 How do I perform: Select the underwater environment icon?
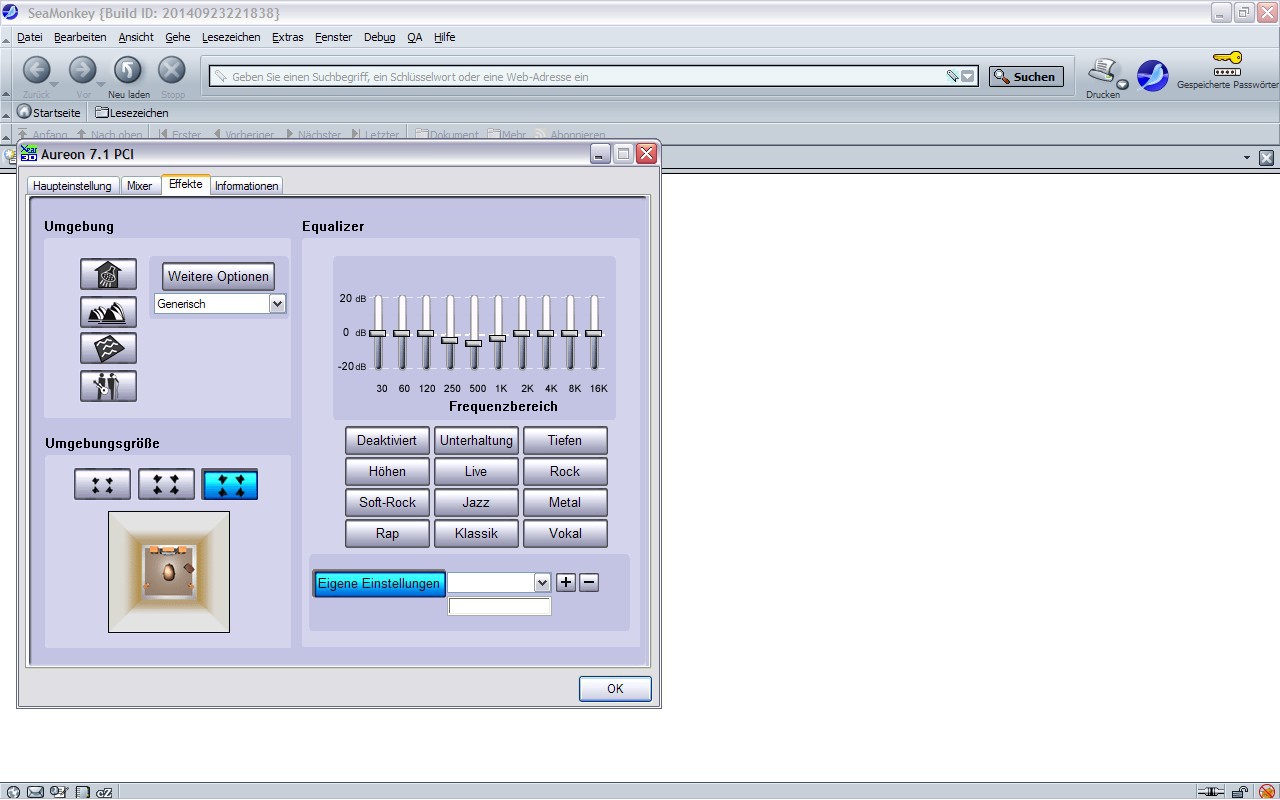tap(108, 348)
